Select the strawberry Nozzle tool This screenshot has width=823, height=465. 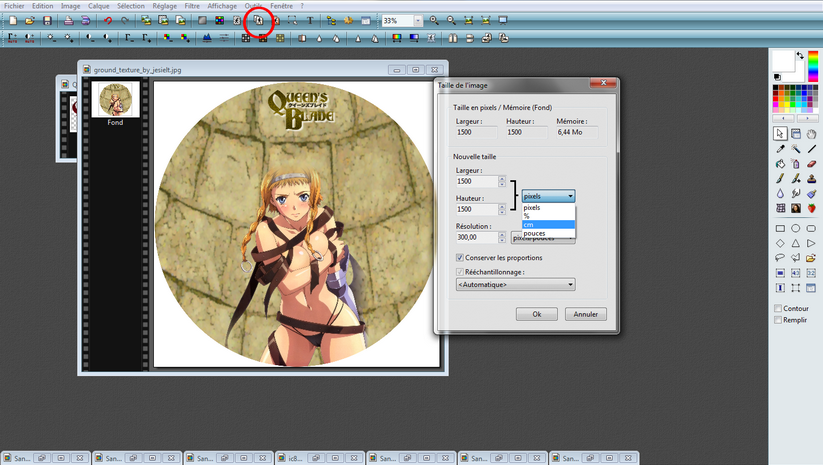(811, 208)
